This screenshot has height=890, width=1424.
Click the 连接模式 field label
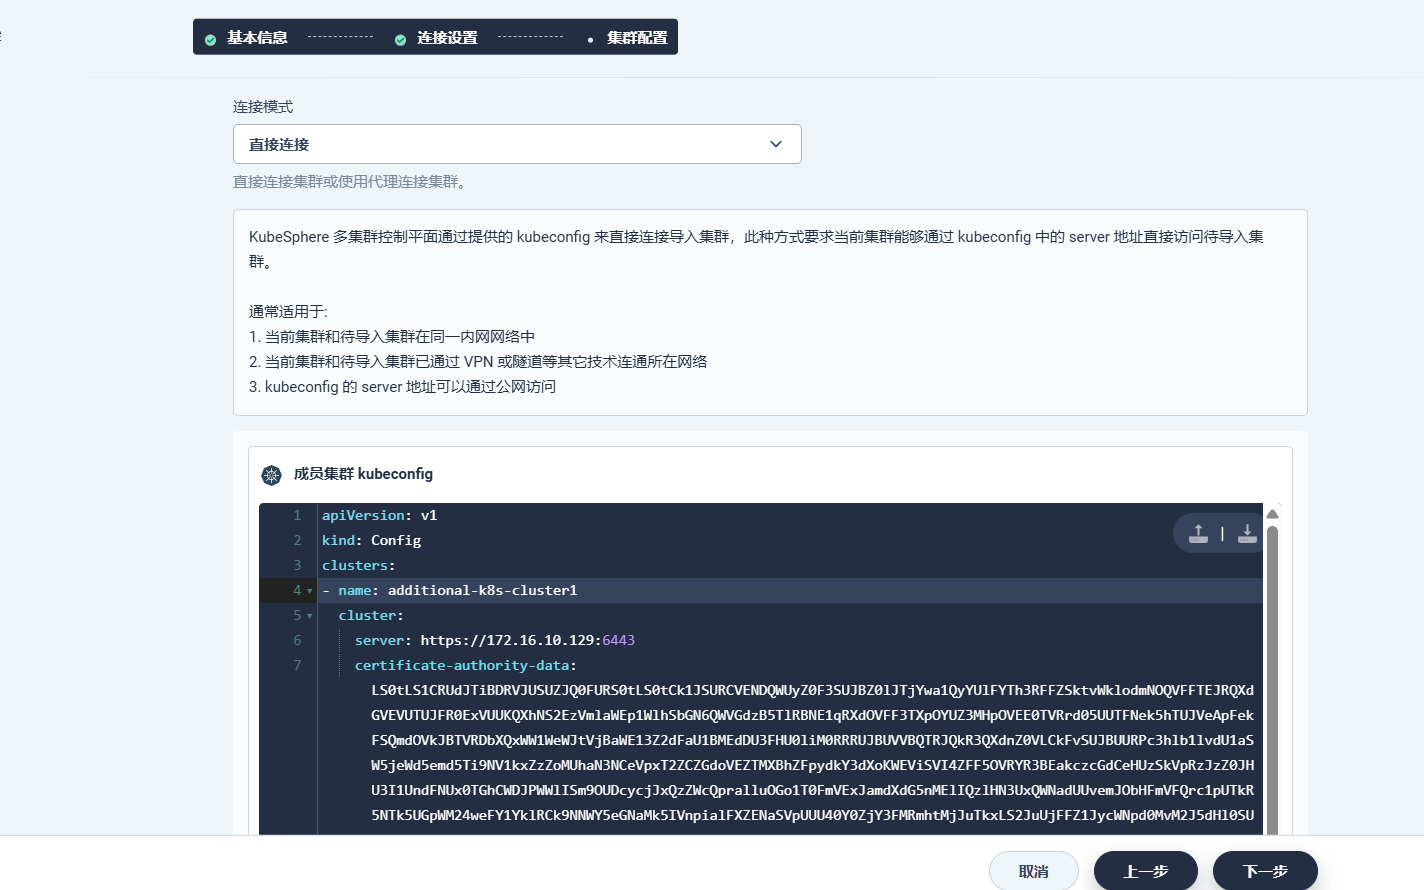(263, 107)
